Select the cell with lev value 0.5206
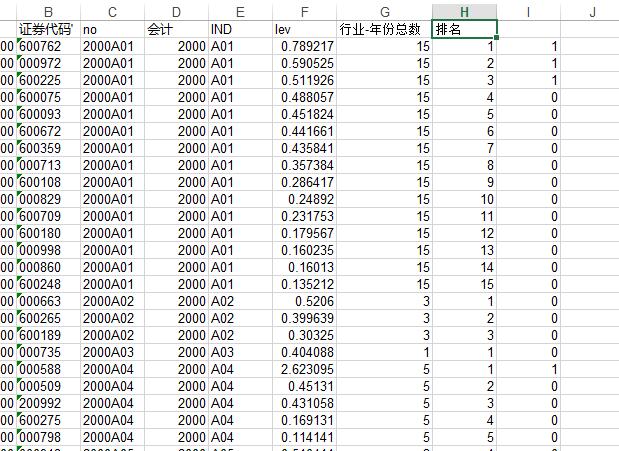Screen dimensions: 619x451 304,301
